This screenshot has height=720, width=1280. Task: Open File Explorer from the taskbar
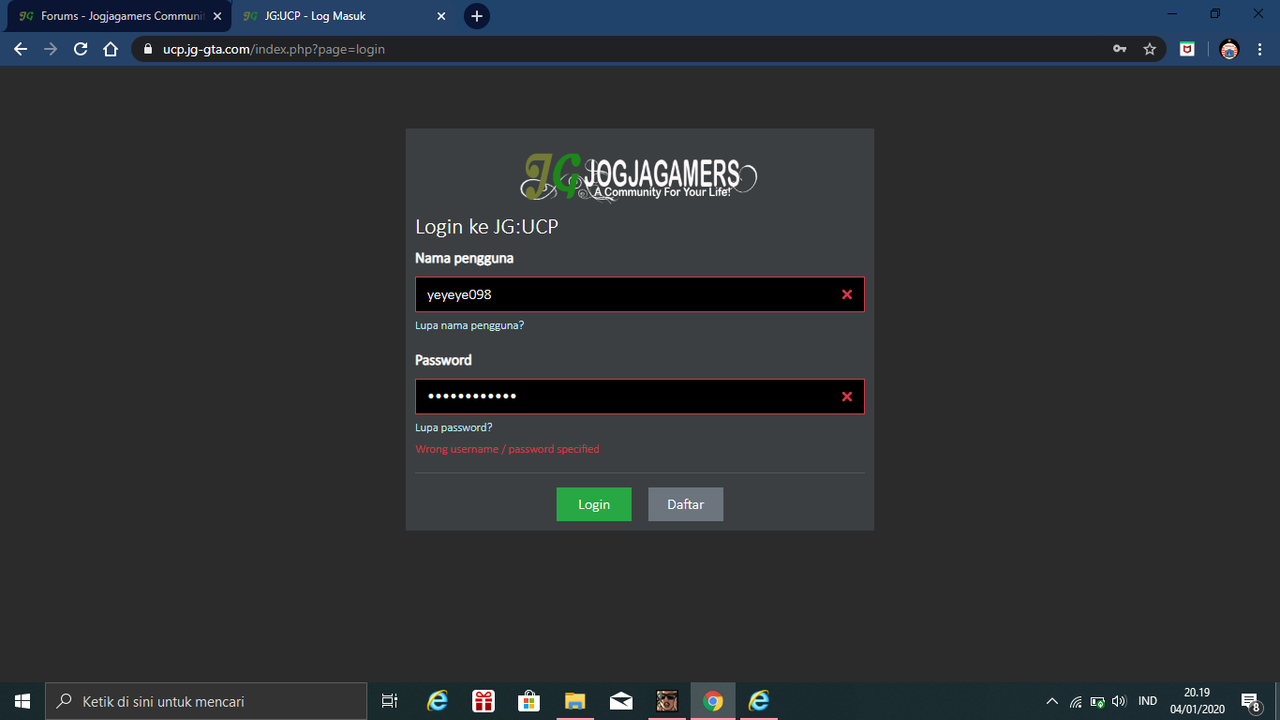pyautogui.click(x=575, y=701)
